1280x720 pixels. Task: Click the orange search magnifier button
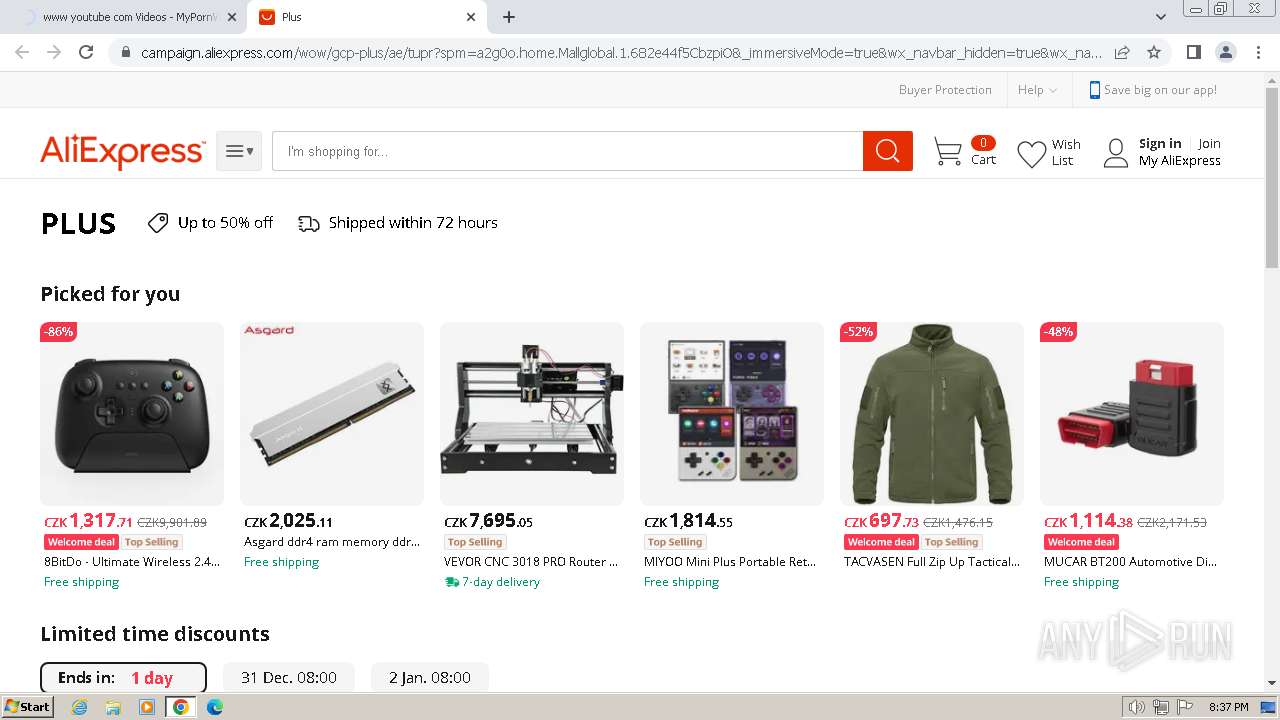coord(887,151)
